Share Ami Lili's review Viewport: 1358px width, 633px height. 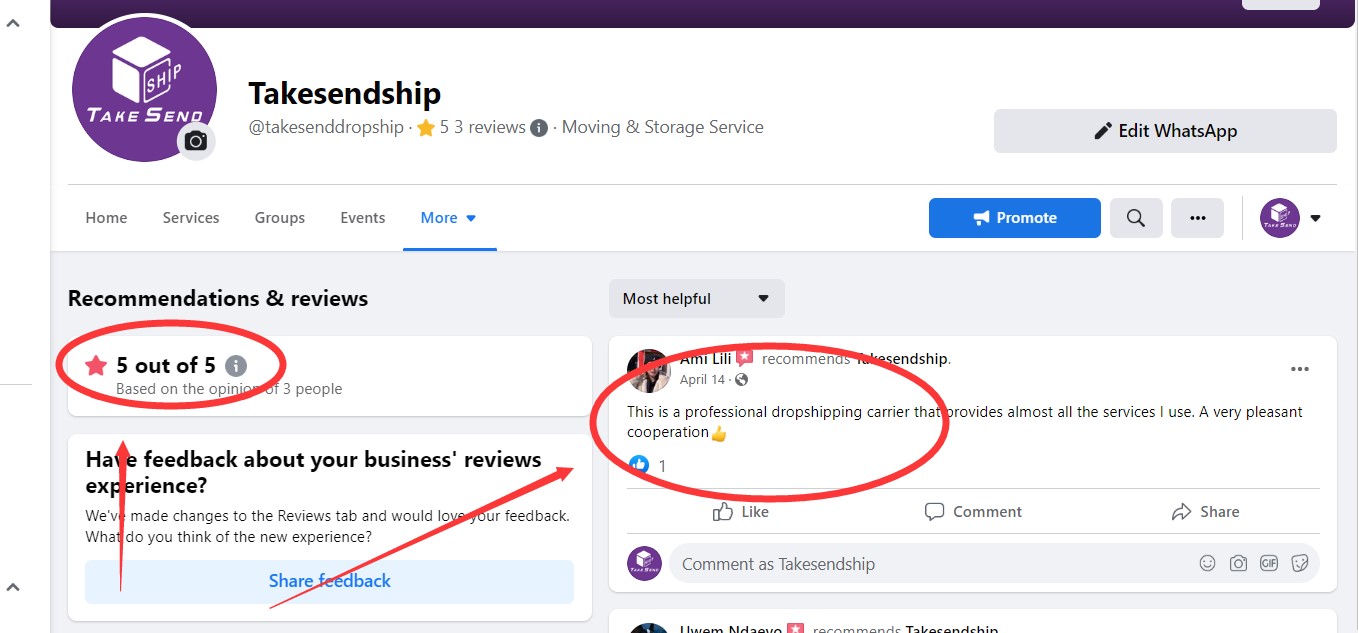coord(1205,512)
